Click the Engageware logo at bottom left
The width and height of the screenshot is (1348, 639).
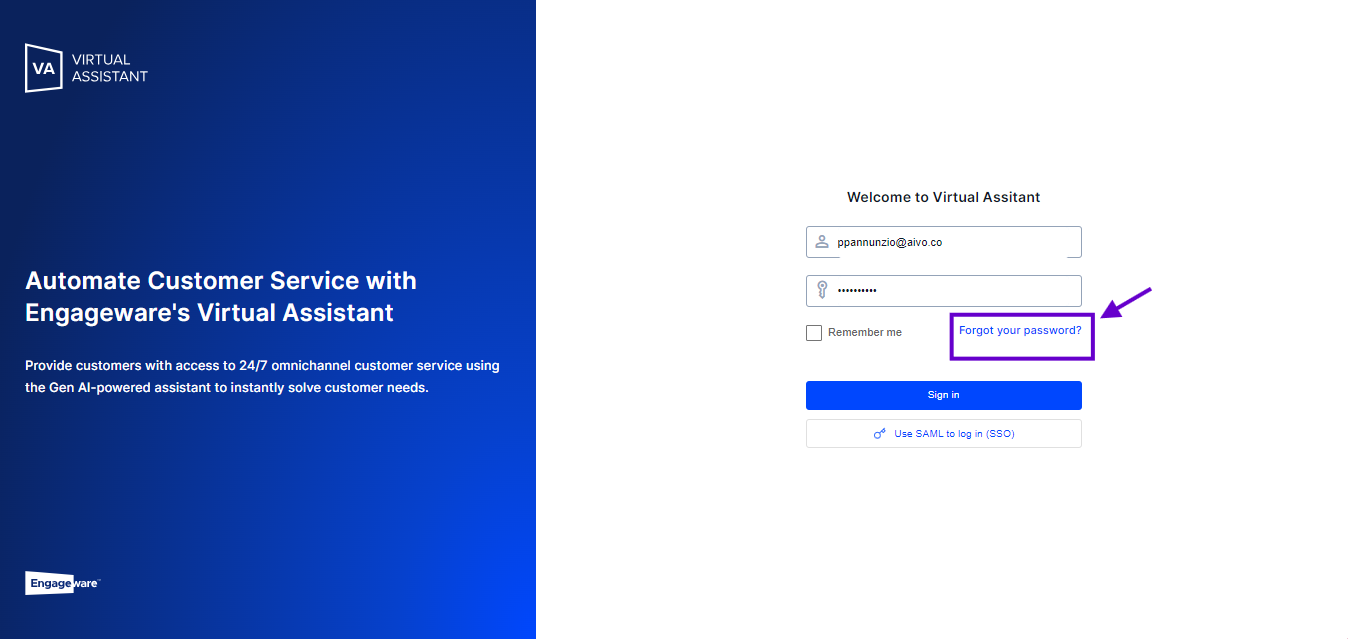point(61,583)
